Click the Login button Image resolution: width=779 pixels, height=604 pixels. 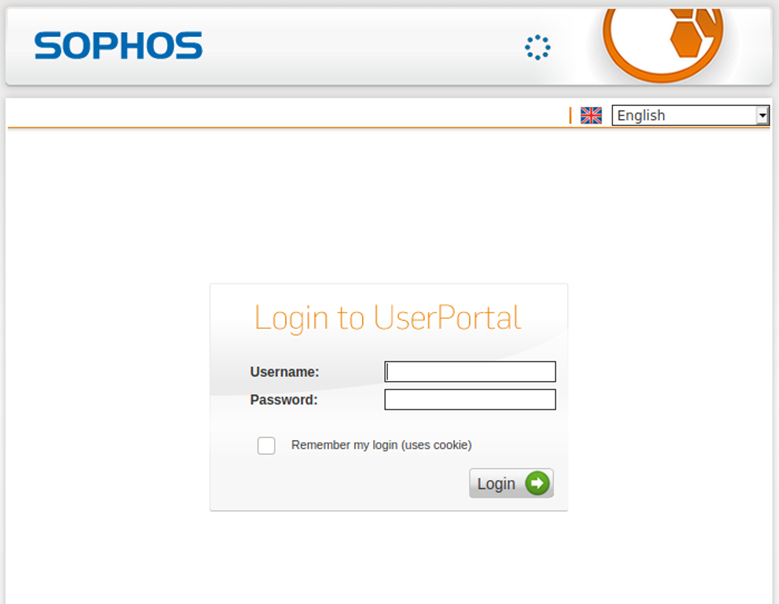coord(511,483)
